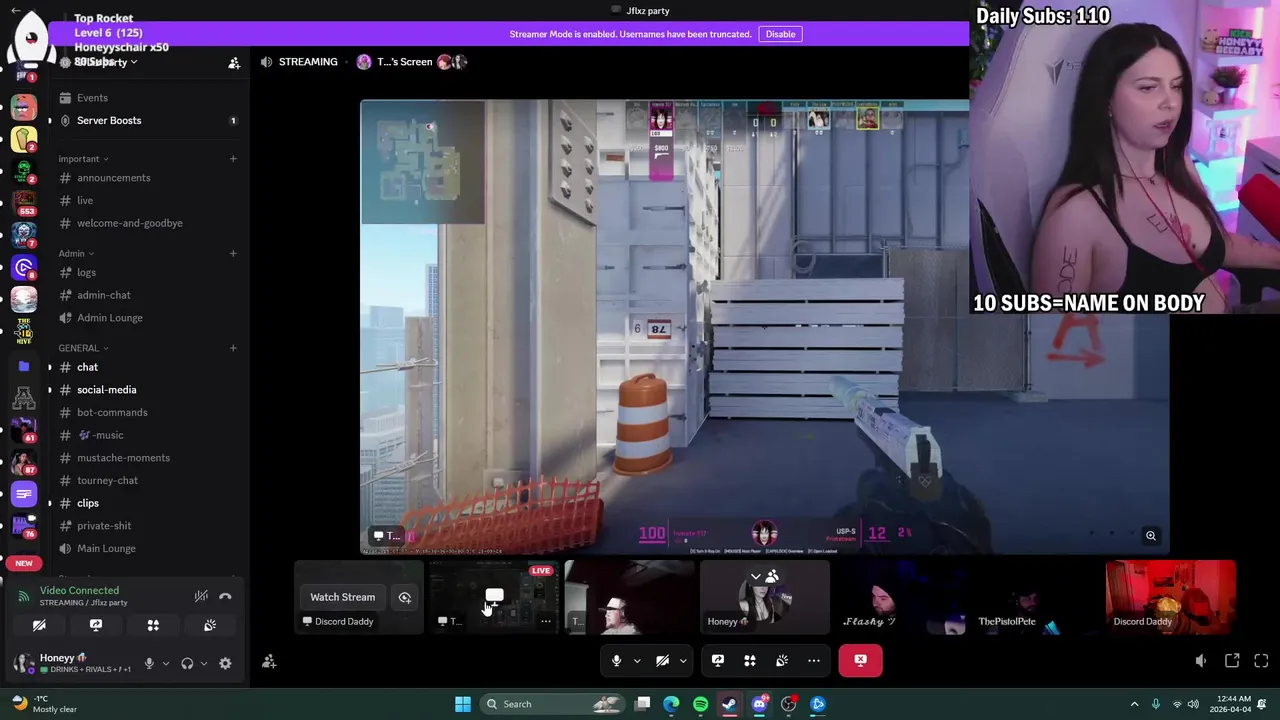
Task: Click add stream icon beside Watch Stream
Action: point(405,597)
